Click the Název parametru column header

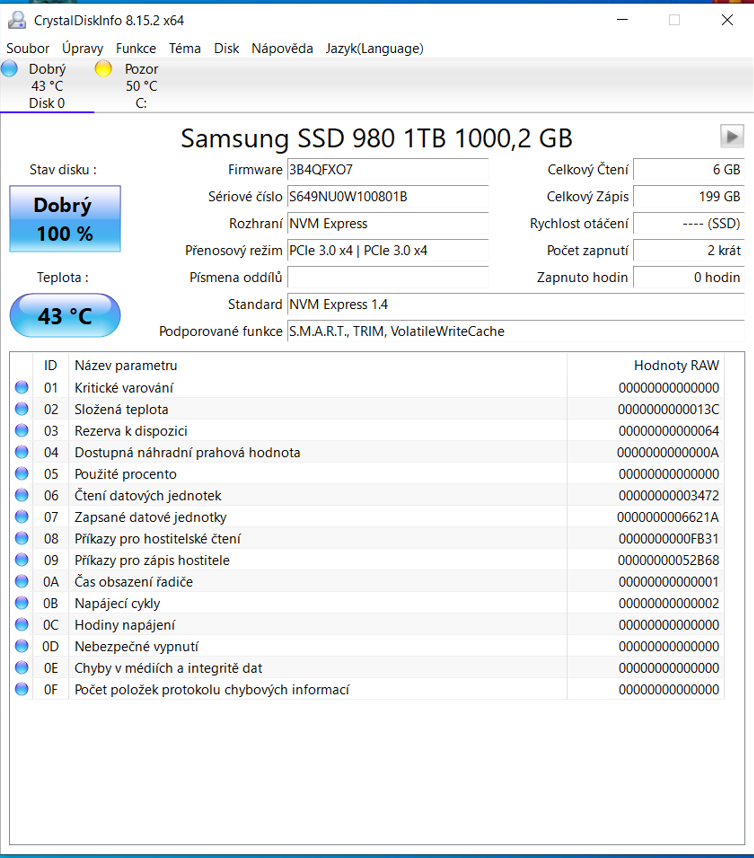click(x=317, y=365)
